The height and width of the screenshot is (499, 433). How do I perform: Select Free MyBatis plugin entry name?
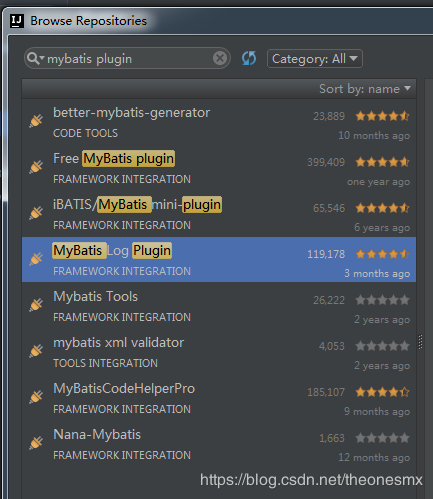(x=114, y=159)
